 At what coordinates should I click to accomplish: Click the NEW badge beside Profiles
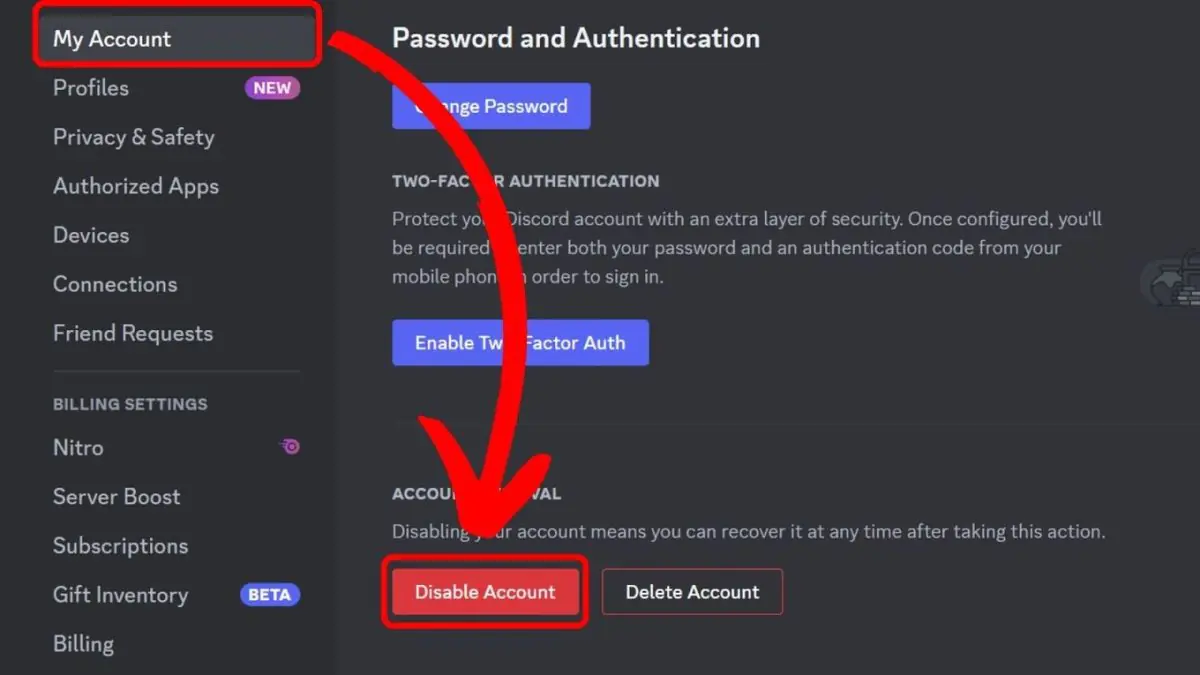(x=272, y=88)
